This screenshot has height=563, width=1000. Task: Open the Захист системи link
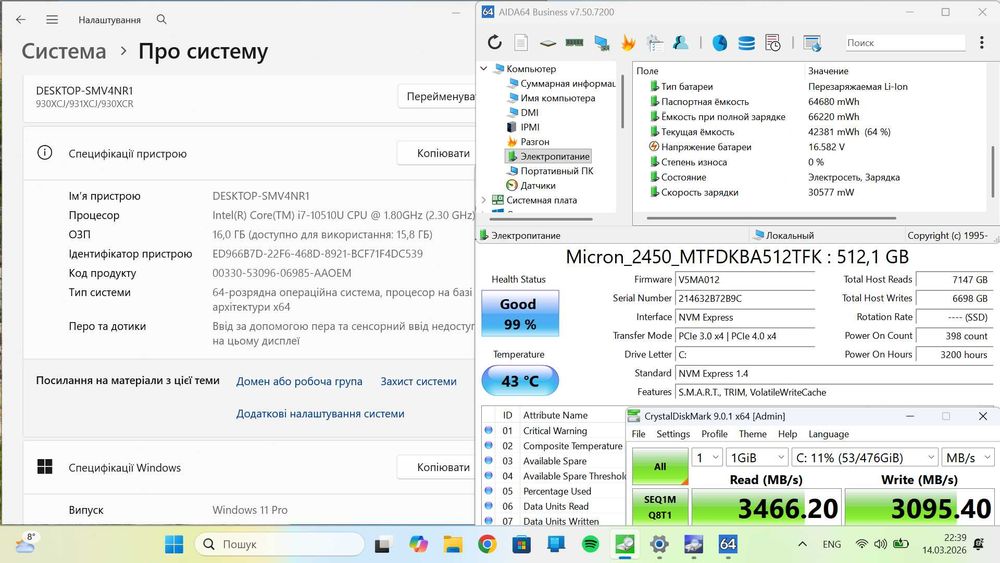pyautogui.click(x=418, y=381)
